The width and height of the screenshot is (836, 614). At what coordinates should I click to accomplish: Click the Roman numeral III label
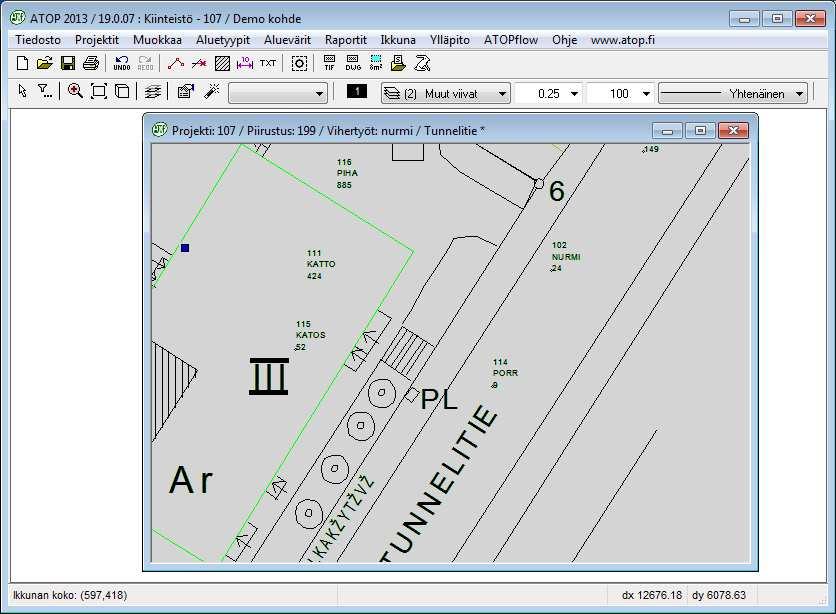[269, 376]
